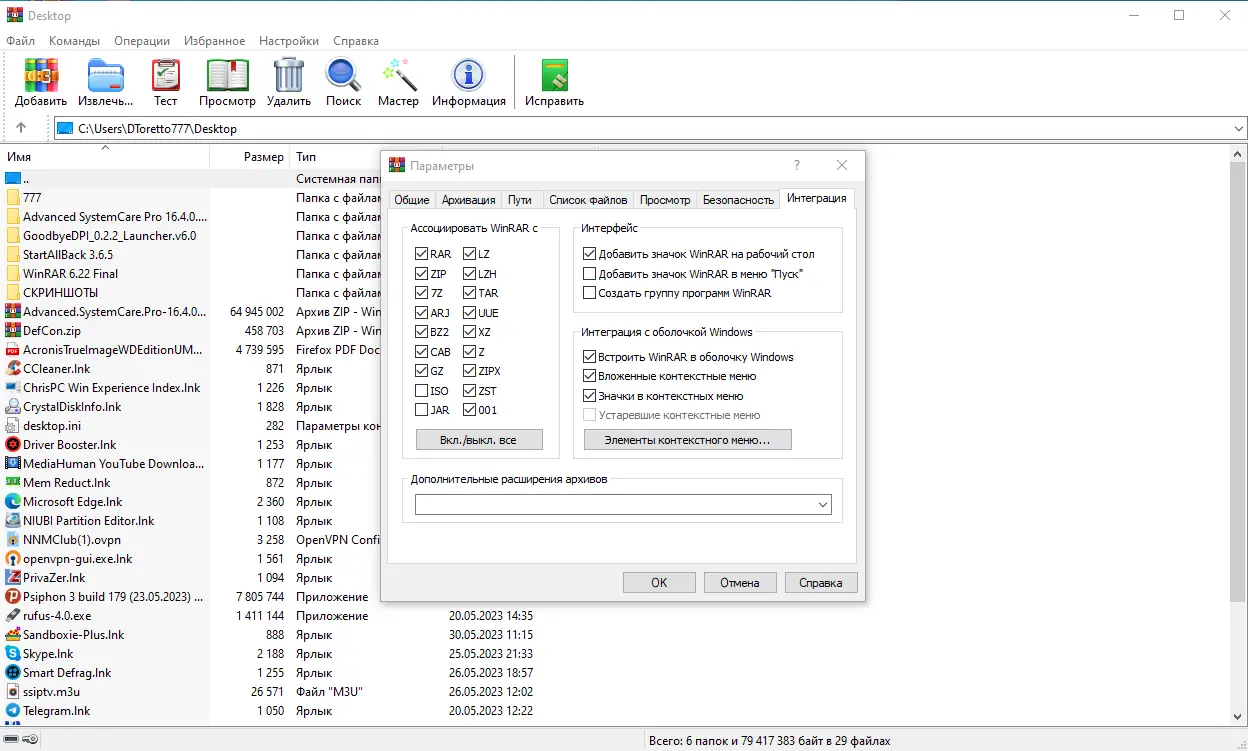
Task: Click the help question mark in Параметры
Action: (797, 165)
